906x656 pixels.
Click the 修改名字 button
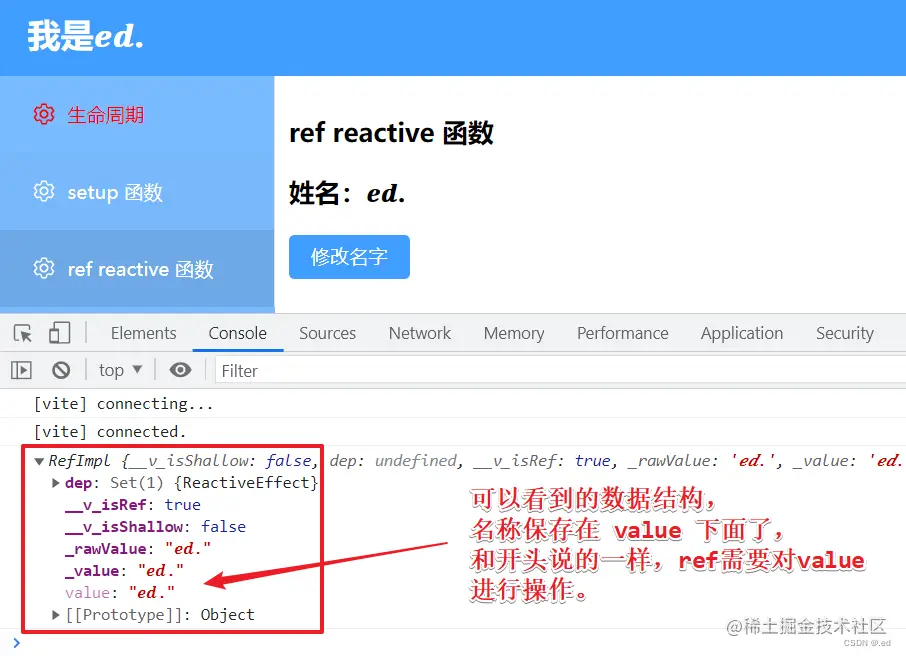350,257
